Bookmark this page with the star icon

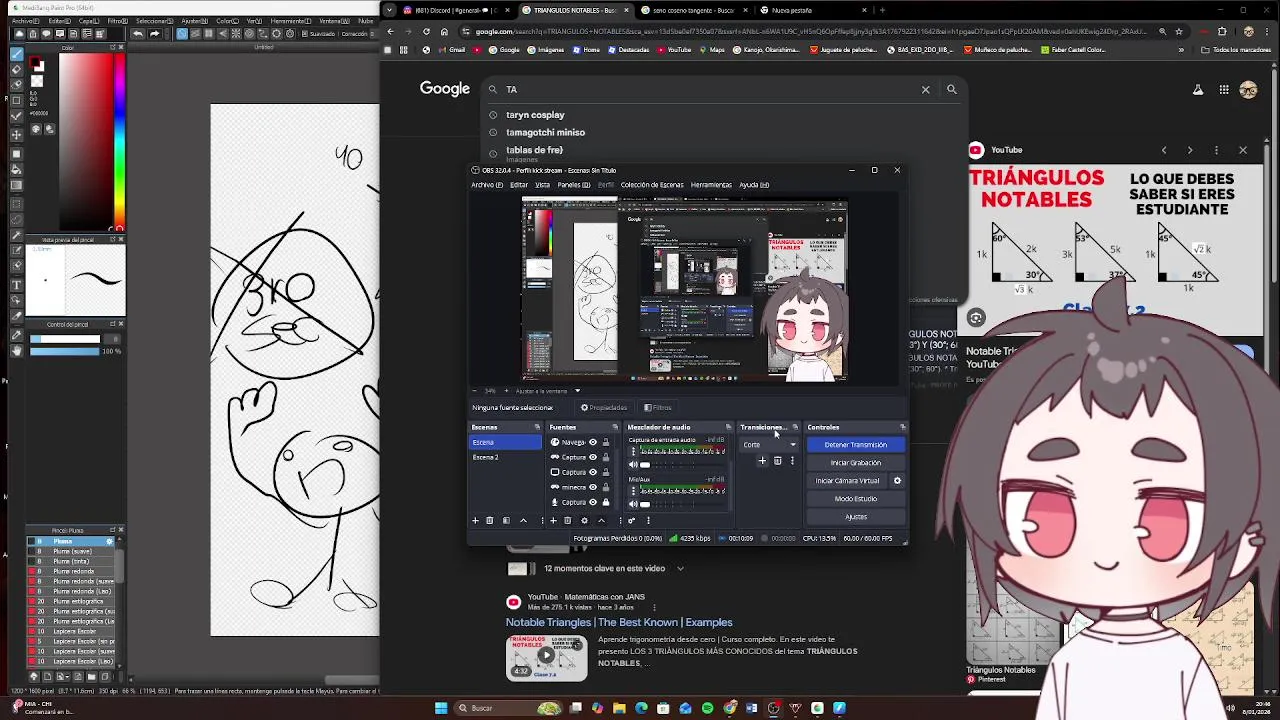1181,31
